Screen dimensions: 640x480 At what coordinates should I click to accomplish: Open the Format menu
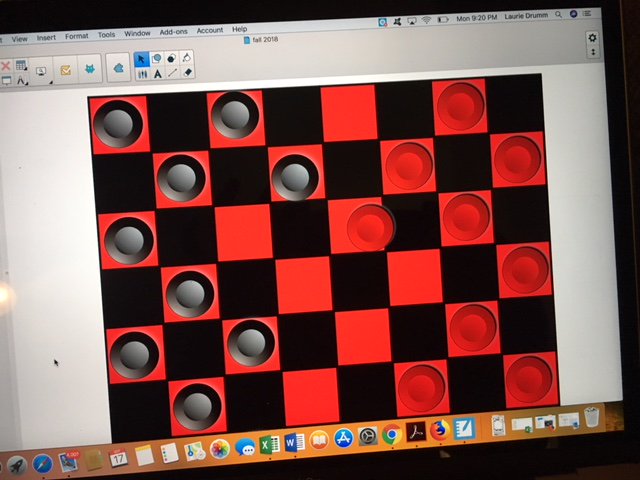(77, 36)
